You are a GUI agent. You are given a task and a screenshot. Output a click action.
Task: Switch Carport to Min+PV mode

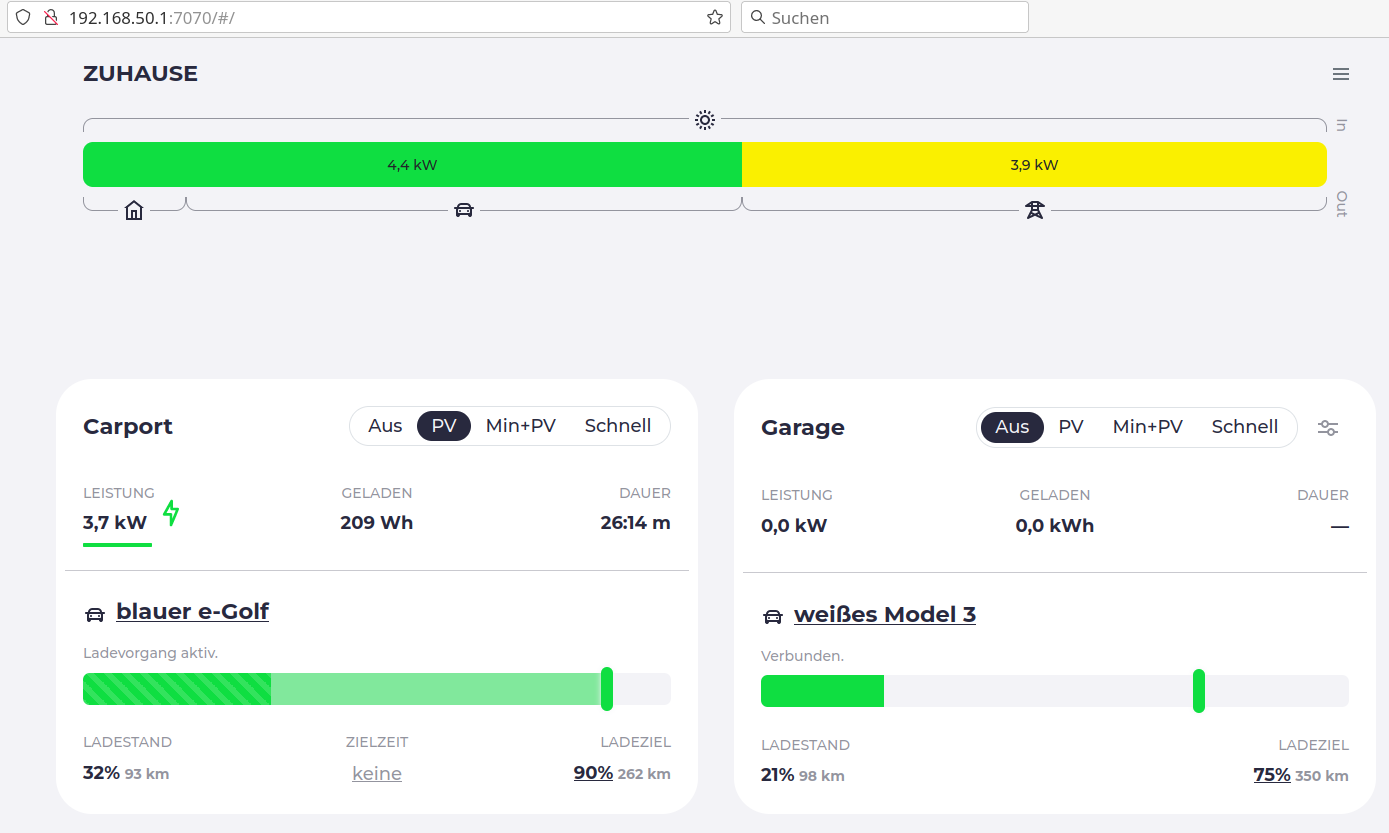[520, 426]
